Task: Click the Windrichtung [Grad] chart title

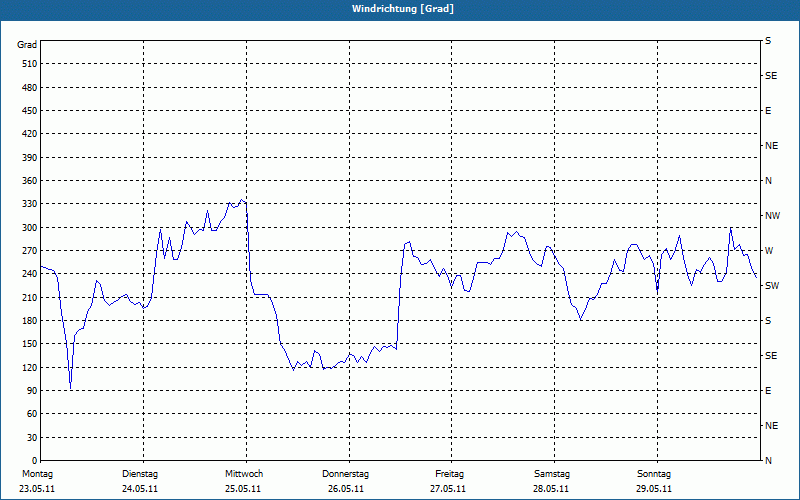Action: 403,9
